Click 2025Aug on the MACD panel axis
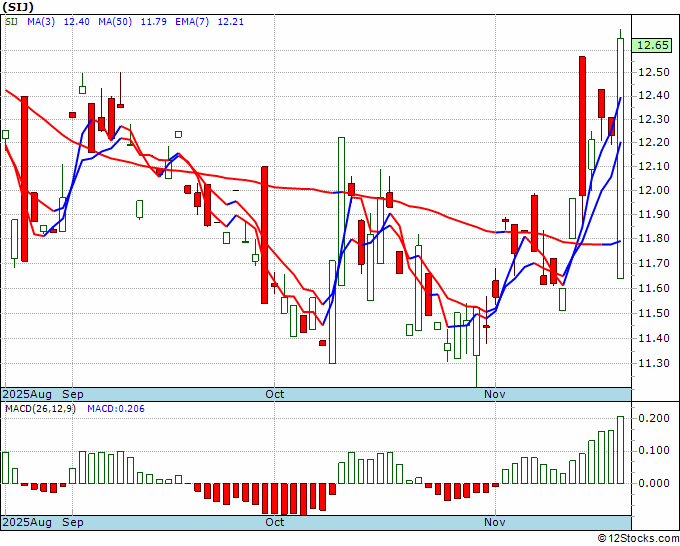 (27, 522)
